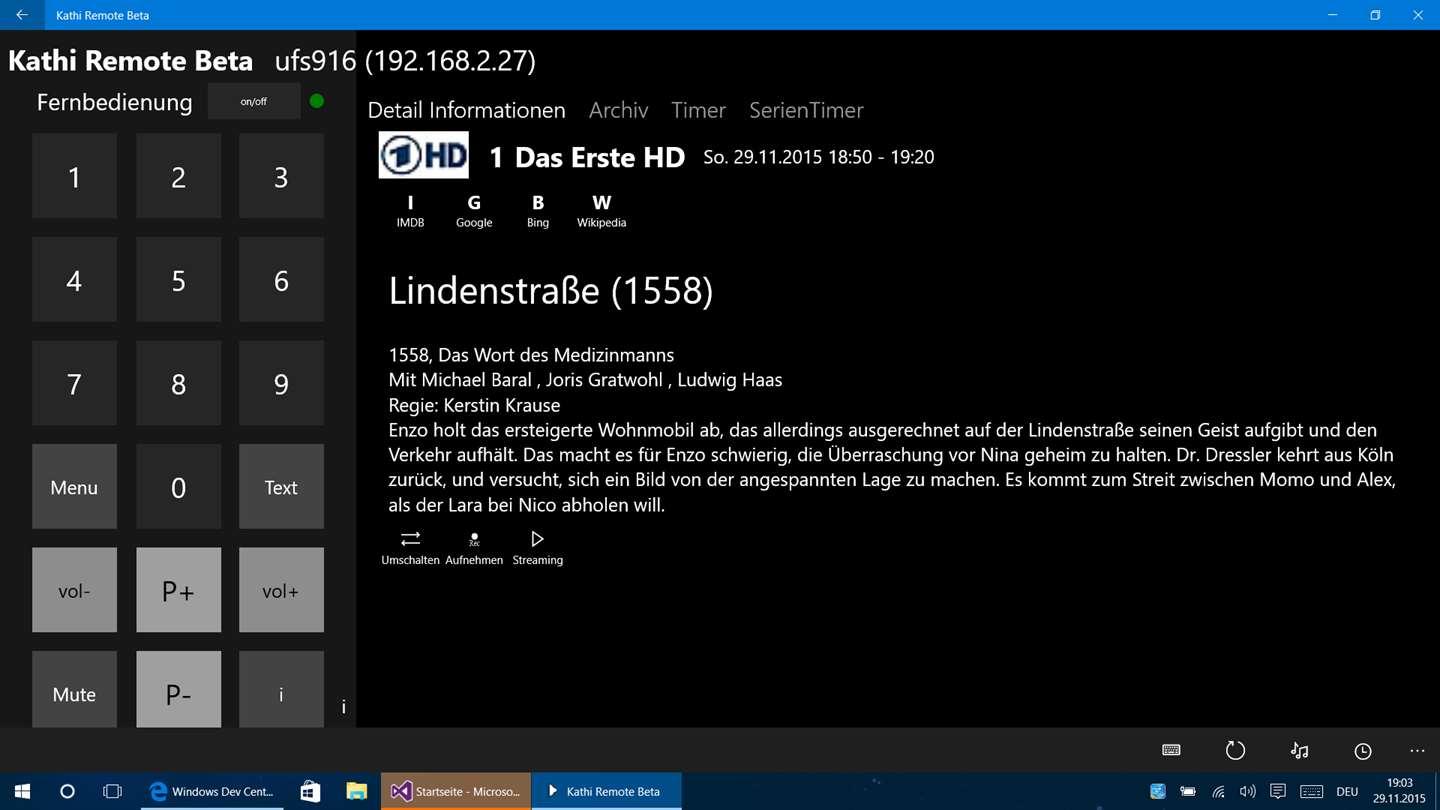Open Cortana search circle in taskbar

pyautogui.click(x=67, y=791)
